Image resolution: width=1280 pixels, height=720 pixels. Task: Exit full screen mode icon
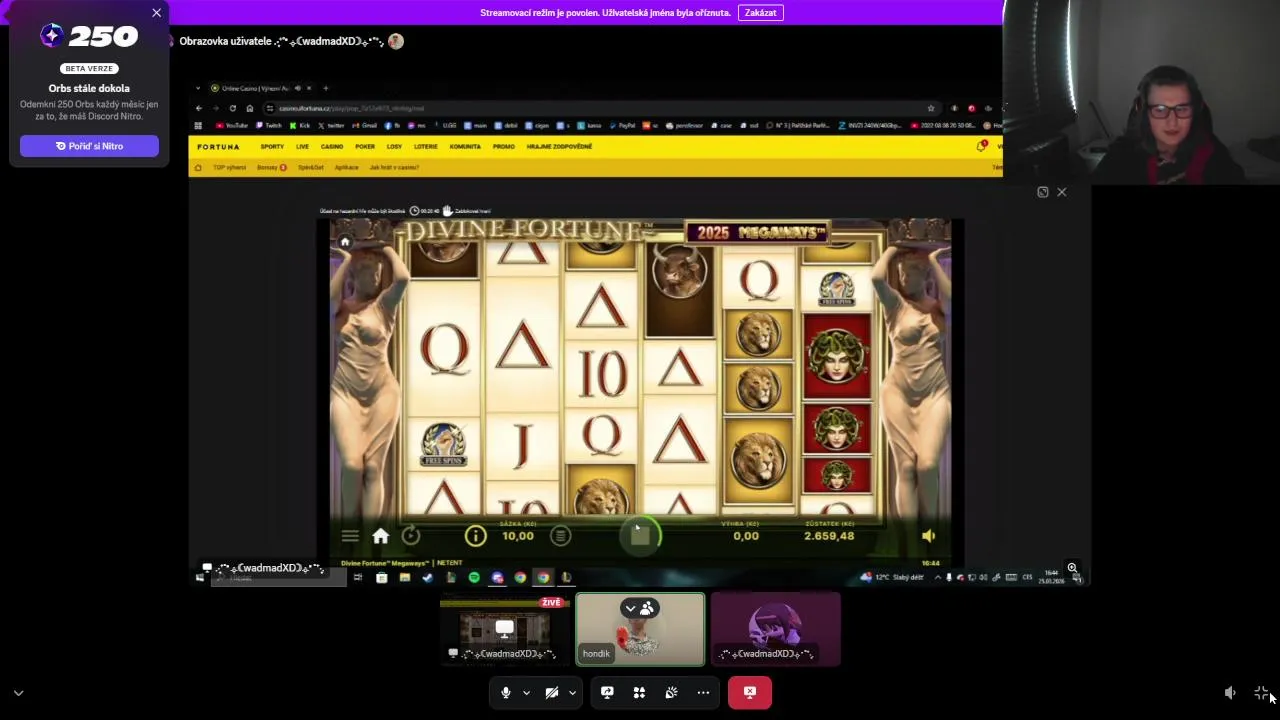[x=1261, y=692]
